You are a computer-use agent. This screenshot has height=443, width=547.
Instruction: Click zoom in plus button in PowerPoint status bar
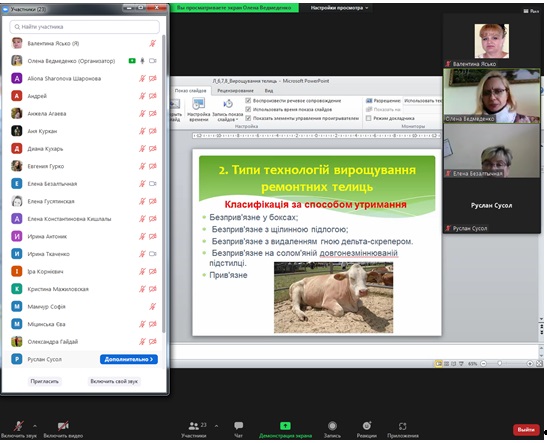coord(530,363)
